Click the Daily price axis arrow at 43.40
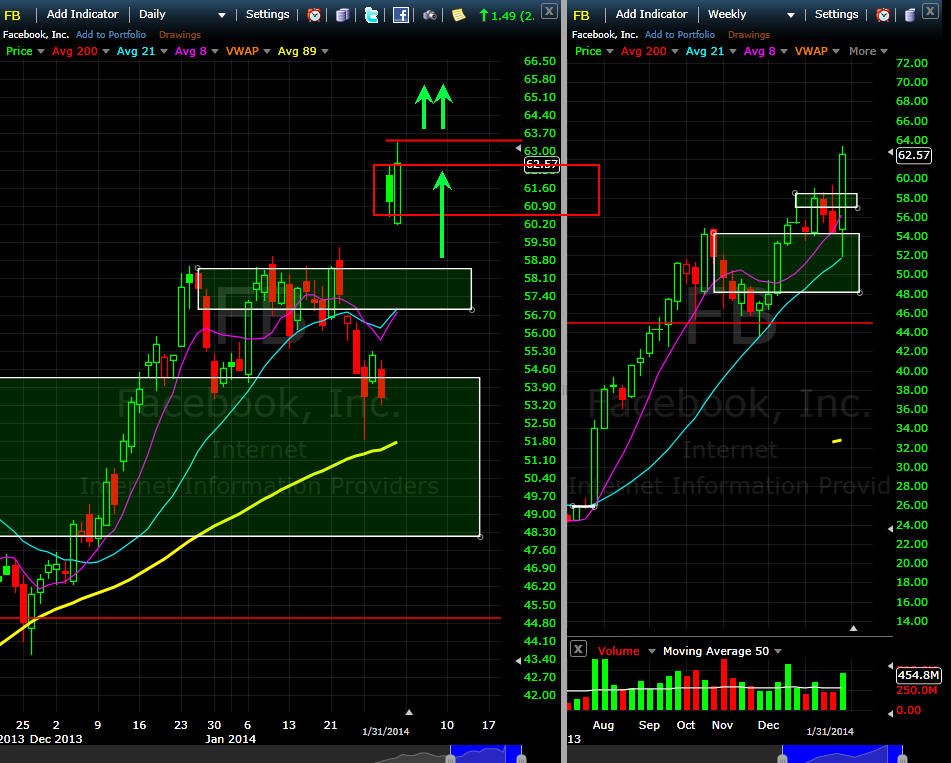Image resolution: width=951 pixels, height=763 pixels. pos(518,660)
